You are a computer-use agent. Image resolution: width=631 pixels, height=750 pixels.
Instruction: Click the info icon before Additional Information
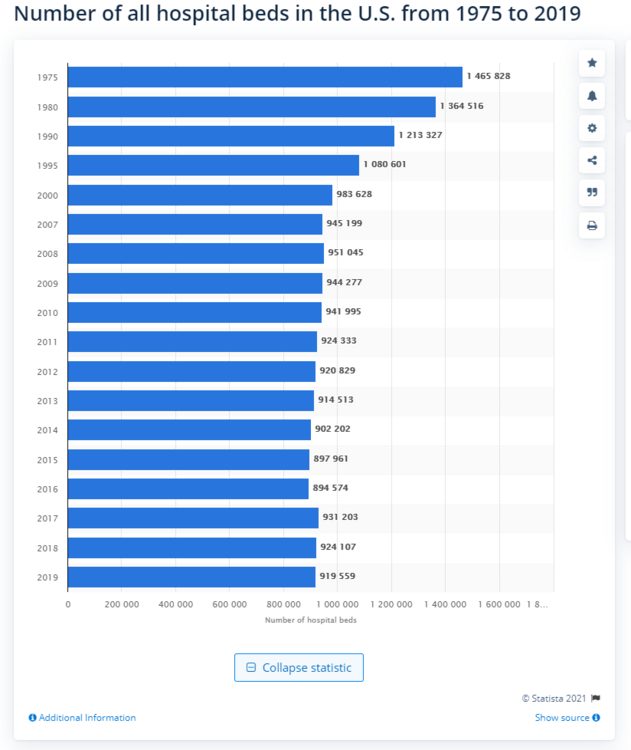pos(33,717)
